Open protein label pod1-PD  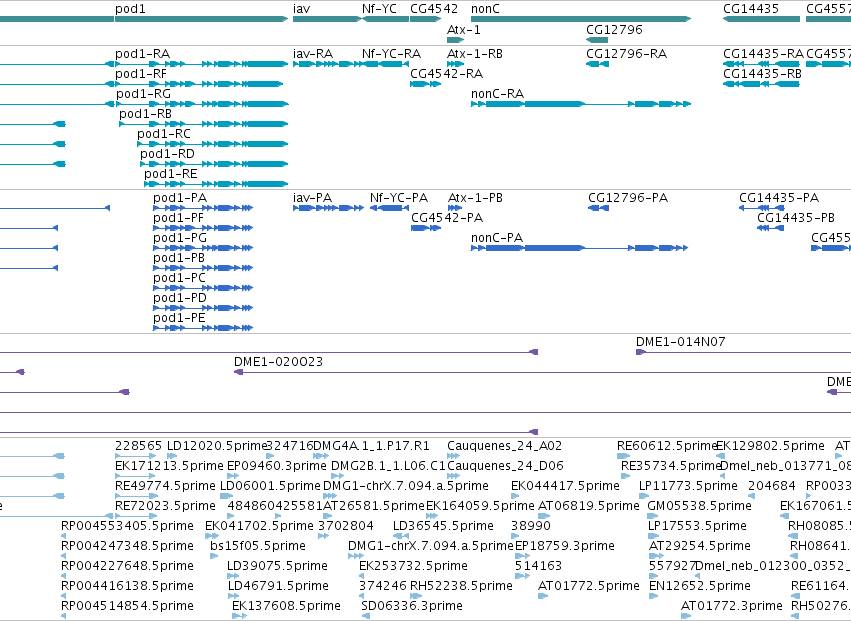180,299
